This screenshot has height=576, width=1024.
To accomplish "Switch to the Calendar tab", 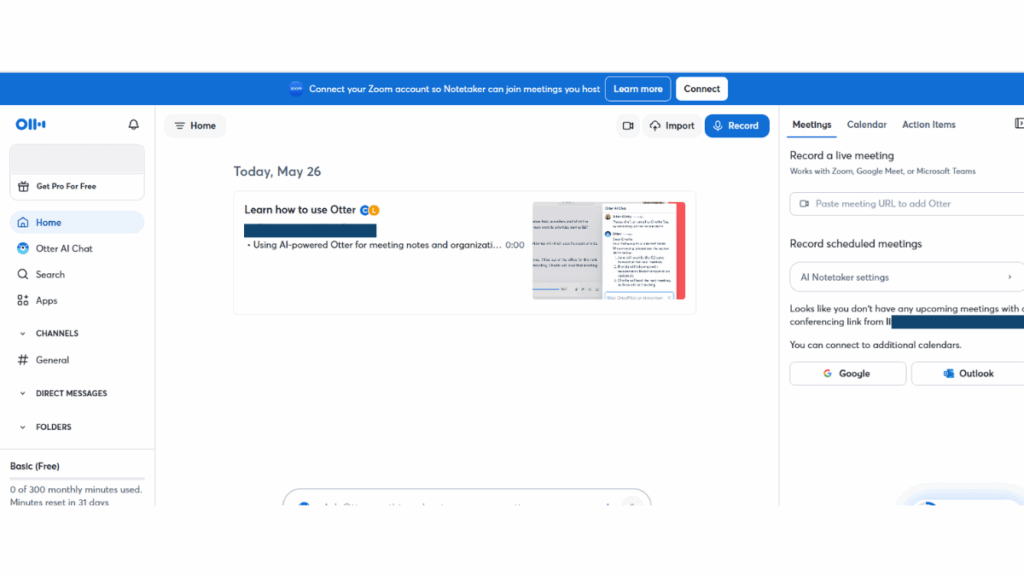I will tap(867, 125).
